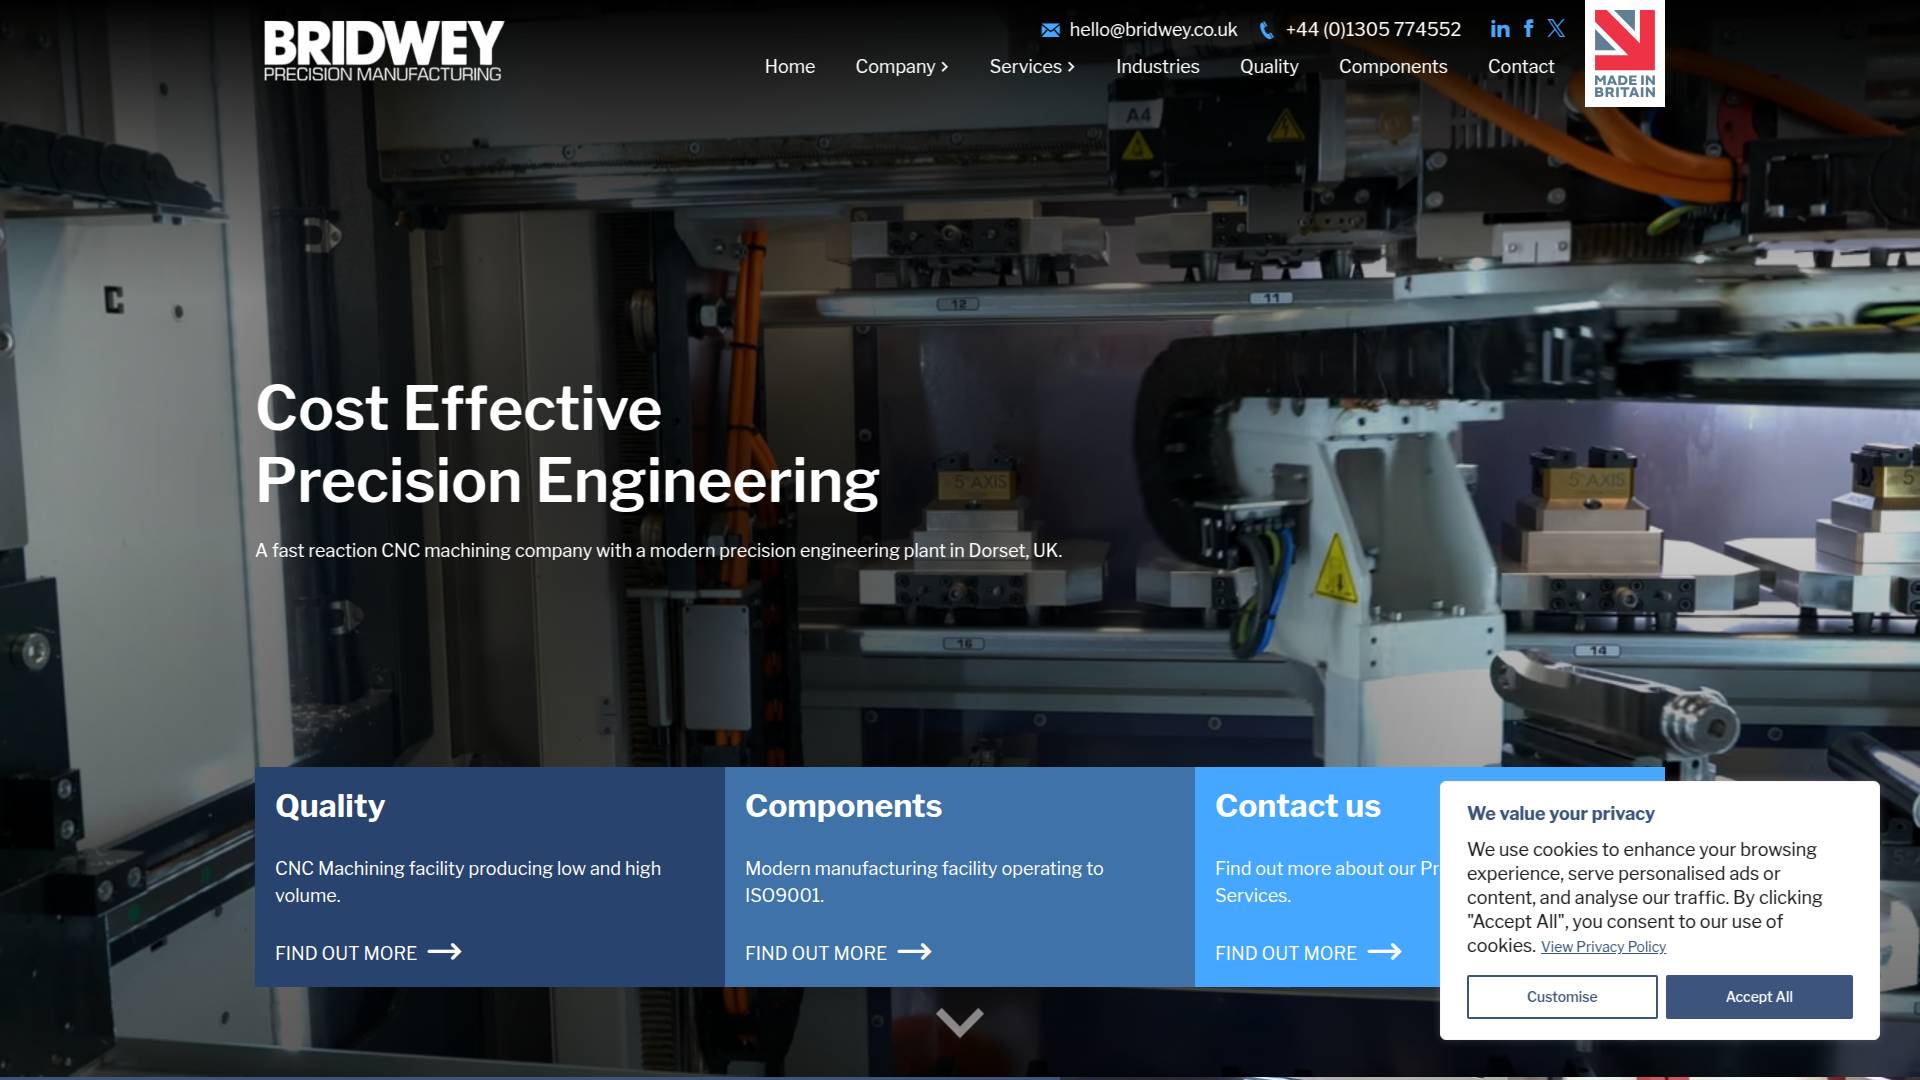Click the telephone icon in header
Viewport: 1920px width, 1080px height.
(x=1266, y=30)
